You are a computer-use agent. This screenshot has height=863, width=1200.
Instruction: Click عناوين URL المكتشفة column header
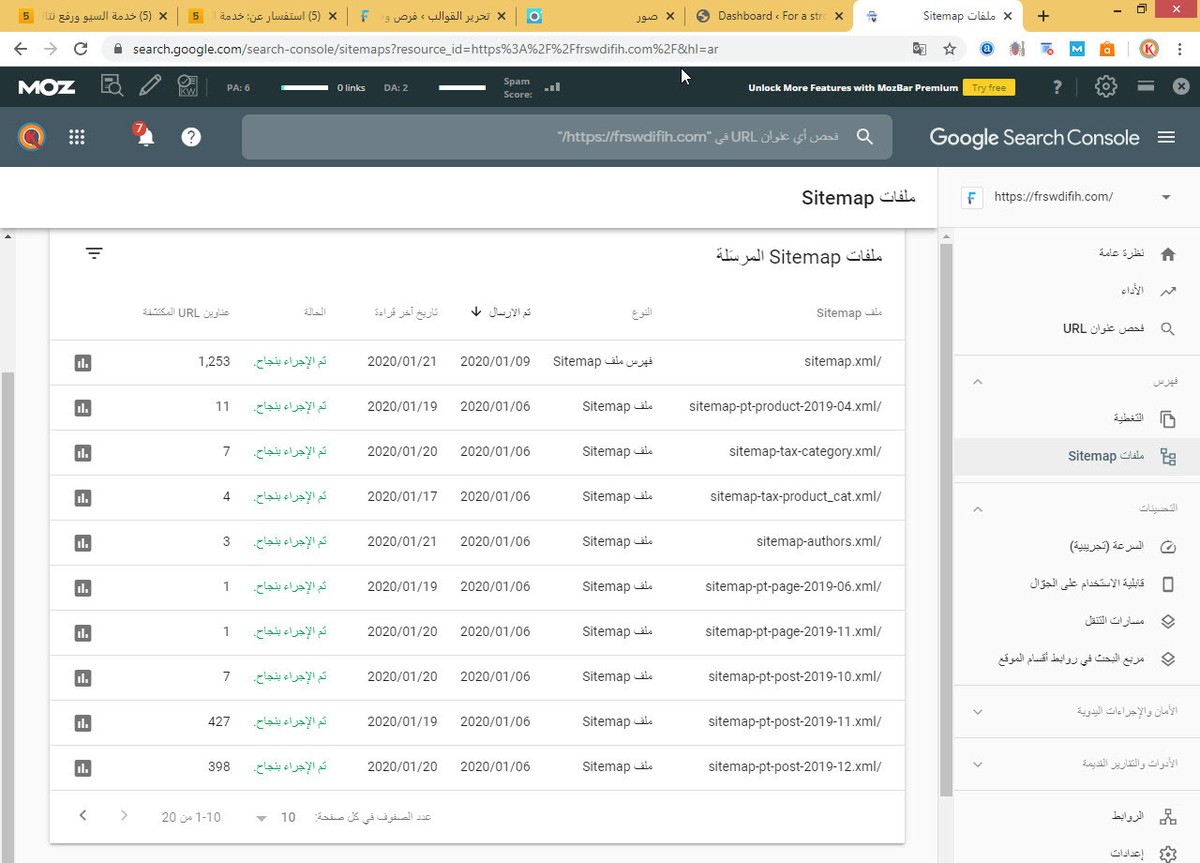186,312
